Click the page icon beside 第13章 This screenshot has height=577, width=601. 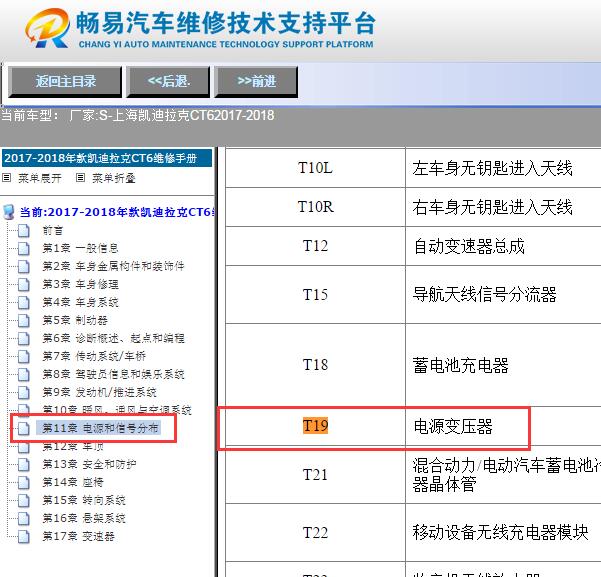24,464
